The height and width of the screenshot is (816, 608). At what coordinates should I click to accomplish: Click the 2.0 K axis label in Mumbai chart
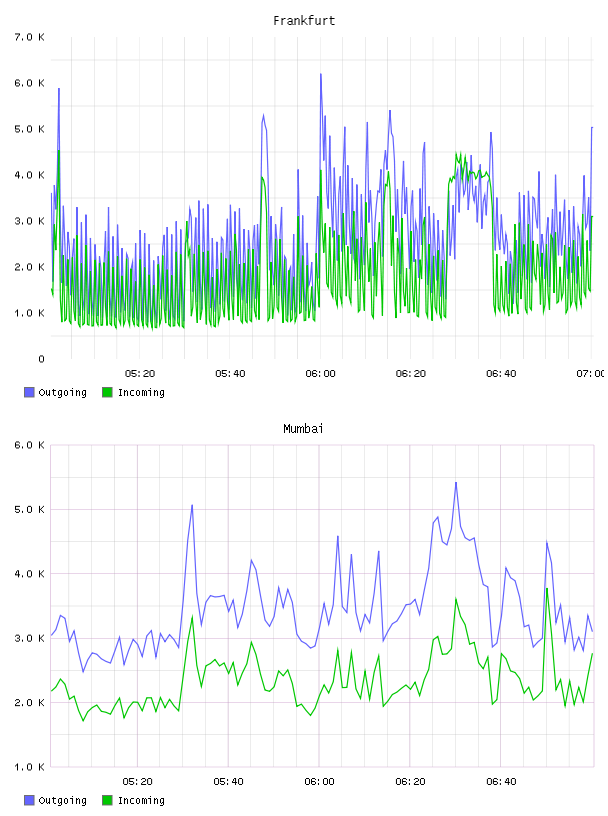click(x=30, y=703)
